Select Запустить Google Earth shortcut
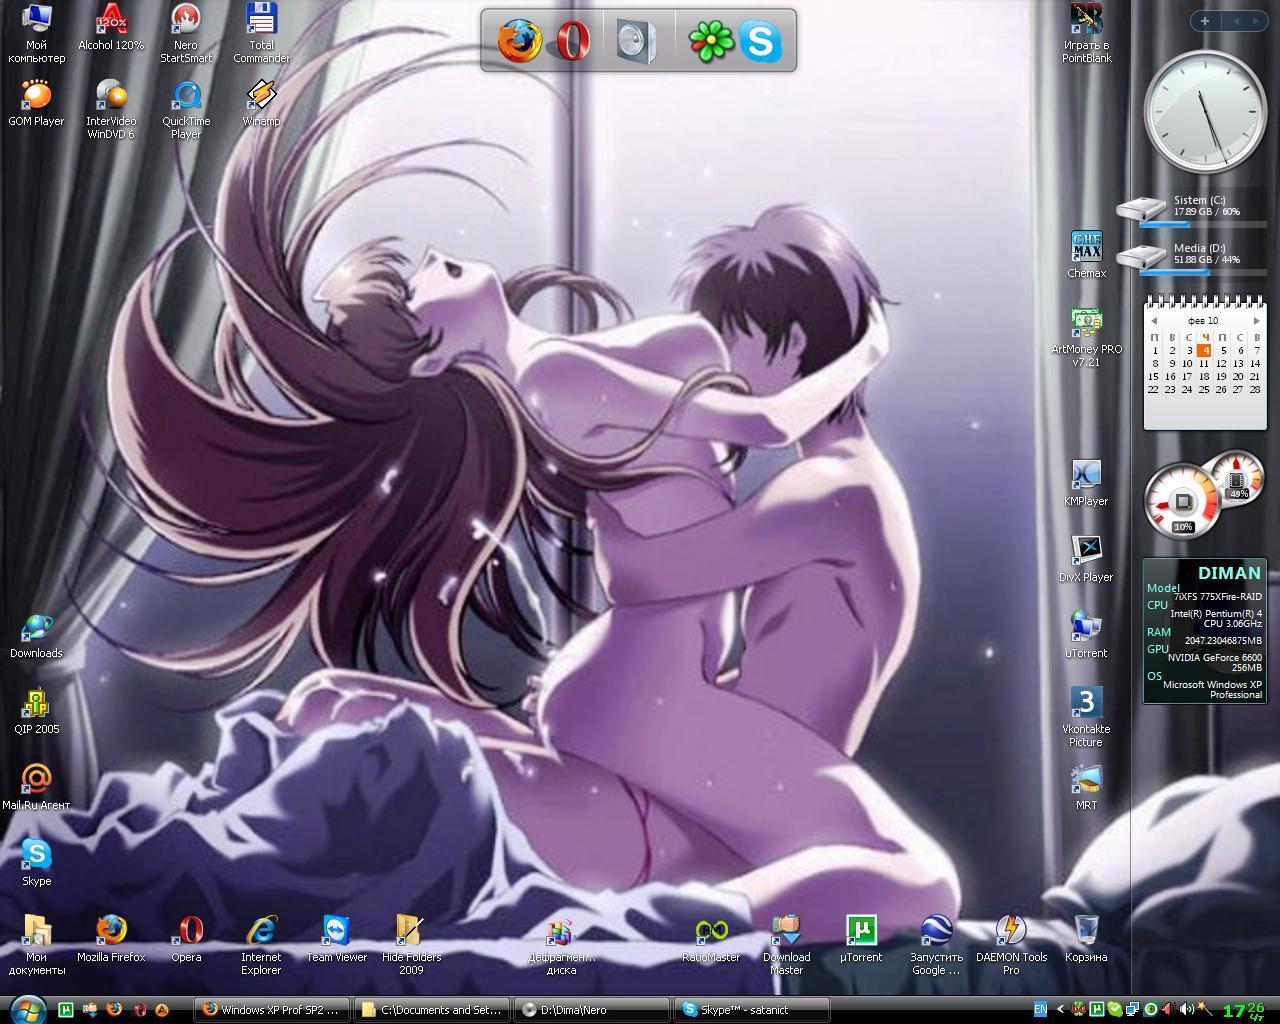The image size is (1280, 1024). 936,945
